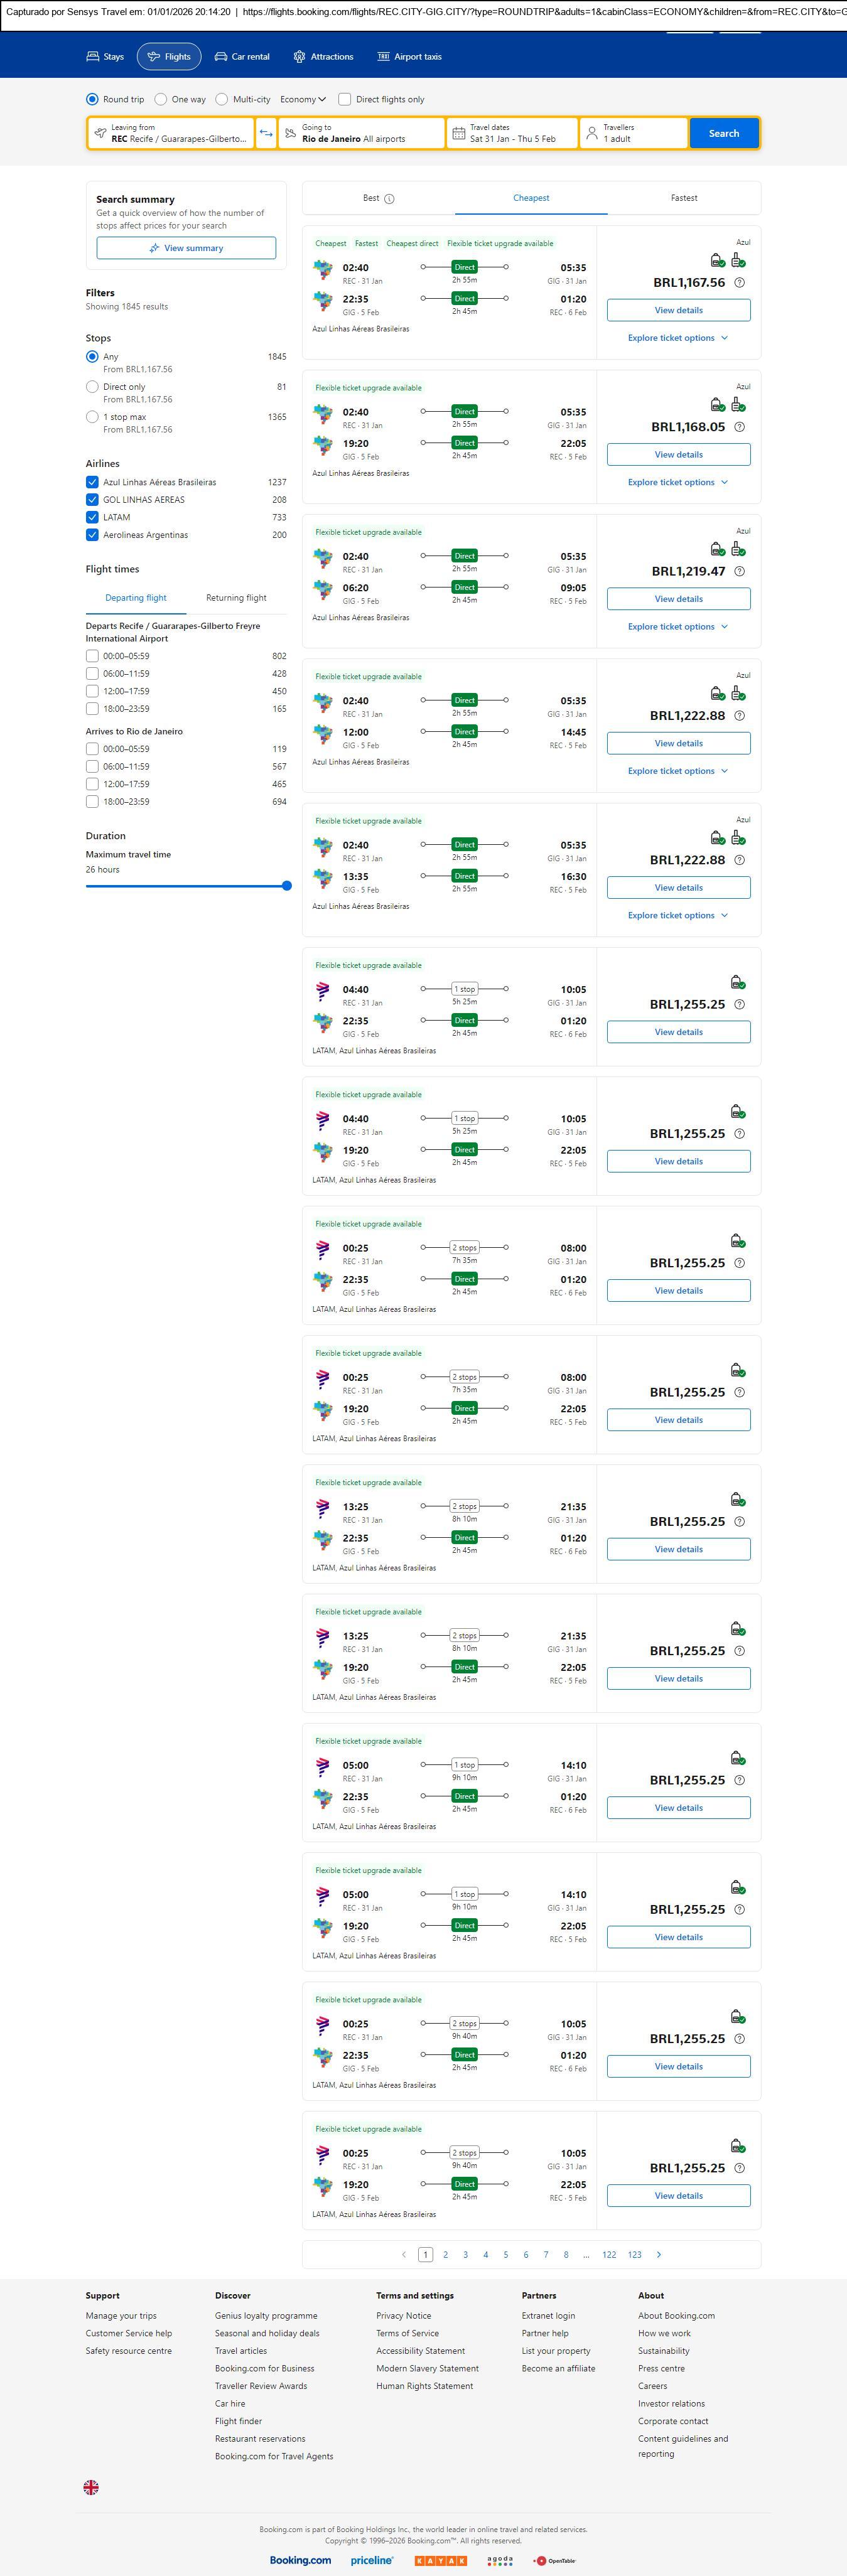Click the Airport taxis icon in the header
The height and width of the screenshot is (2576, 847).
pos(383,57)
